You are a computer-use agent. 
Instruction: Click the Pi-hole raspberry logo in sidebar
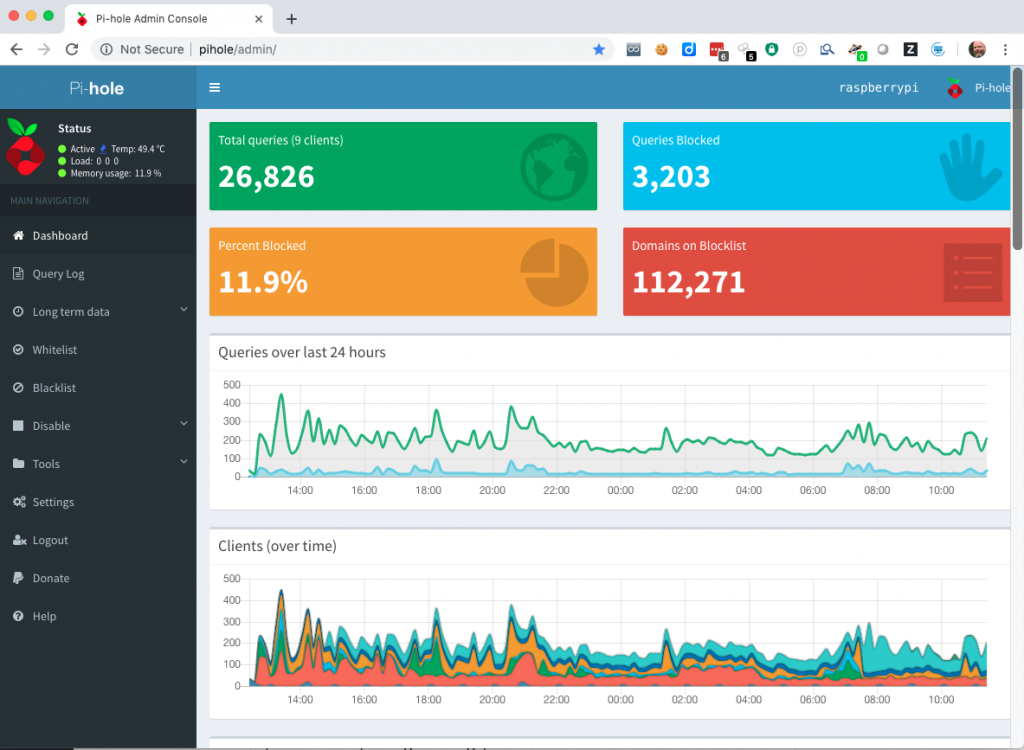point(25,146)
